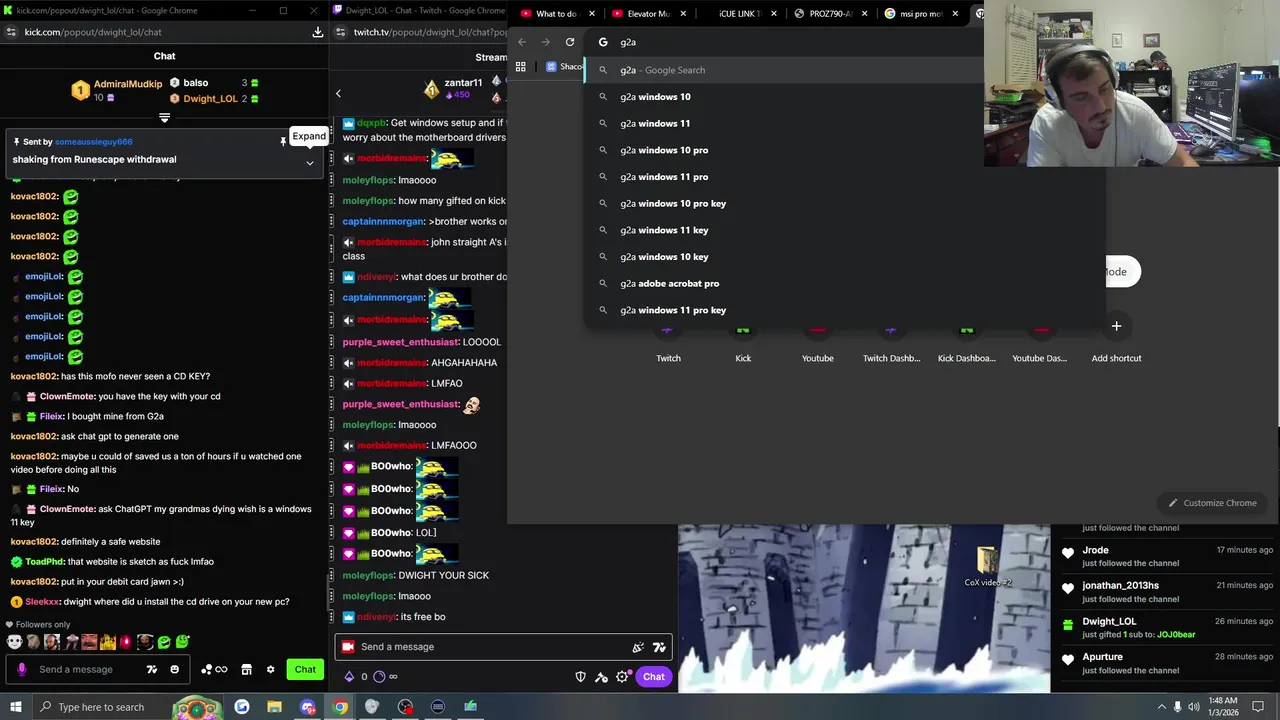Click the microphone icon in Kick message box
Image resolution: width=1280 pixels, height=720 pixels.
click(22, 670)
